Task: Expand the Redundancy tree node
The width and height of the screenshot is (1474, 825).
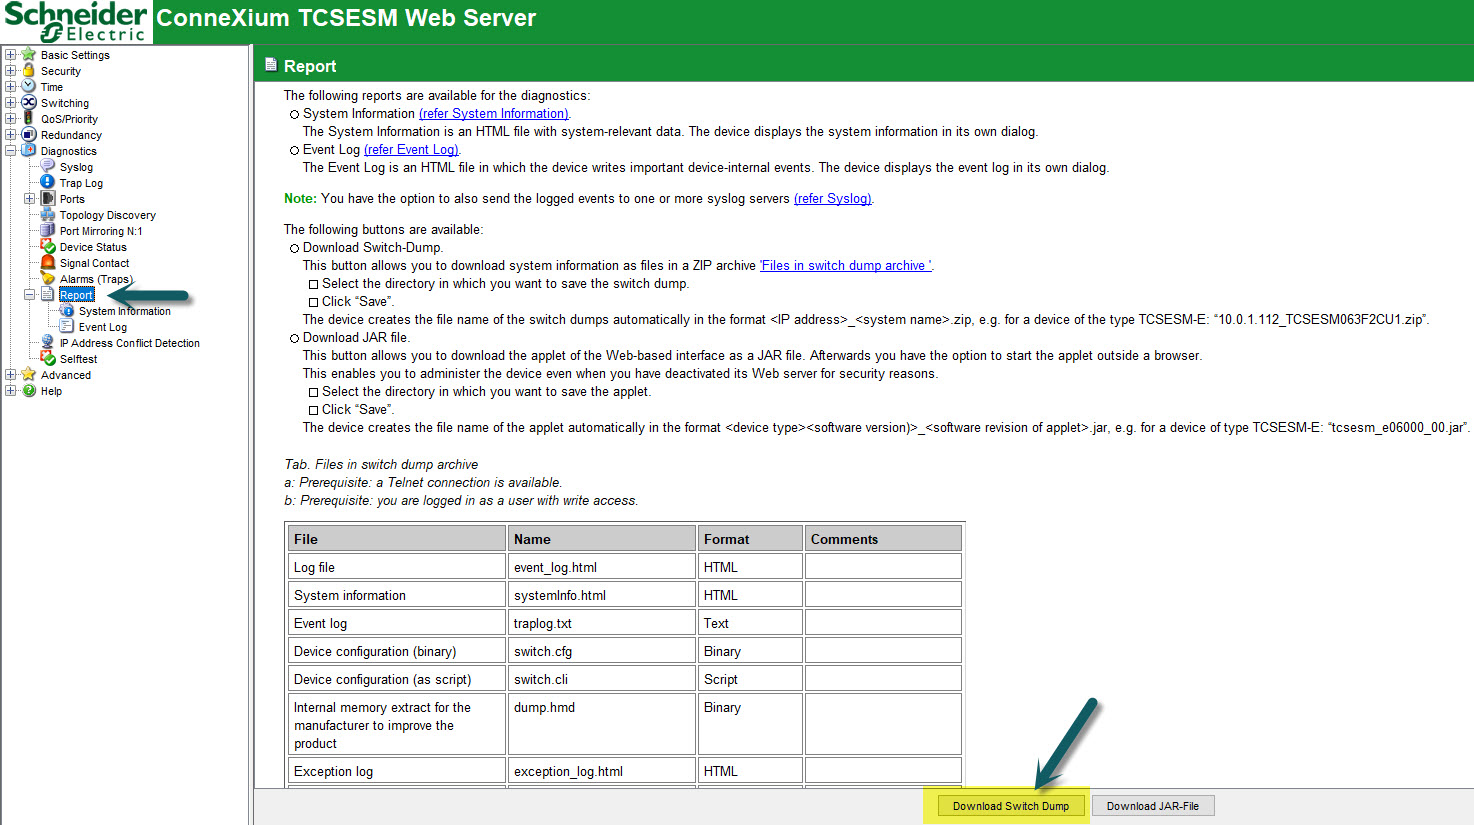Action: [10, 135]
